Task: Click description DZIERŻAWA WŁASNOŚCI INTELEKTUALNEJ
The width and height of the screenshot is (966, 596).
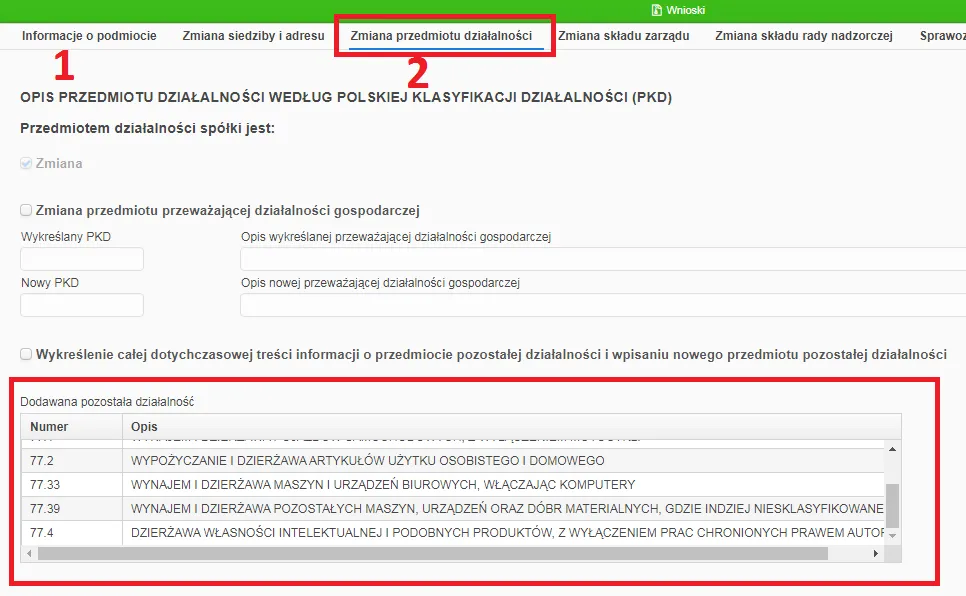Action: (x=507, y=533)
